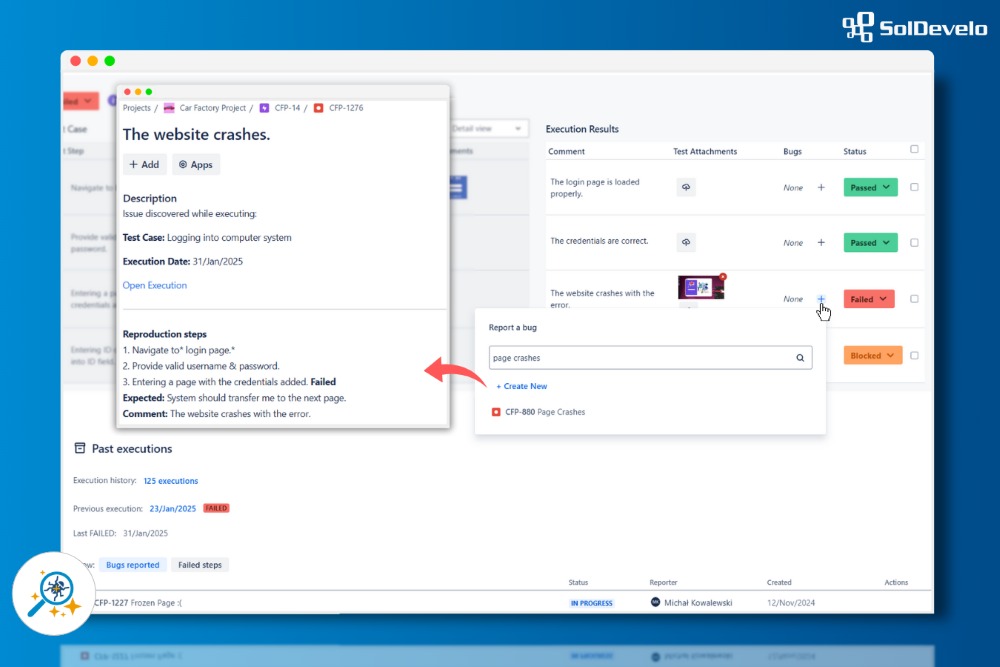
Task: Click the search magnifier in Report a bug field
Action: coord(800,357)
